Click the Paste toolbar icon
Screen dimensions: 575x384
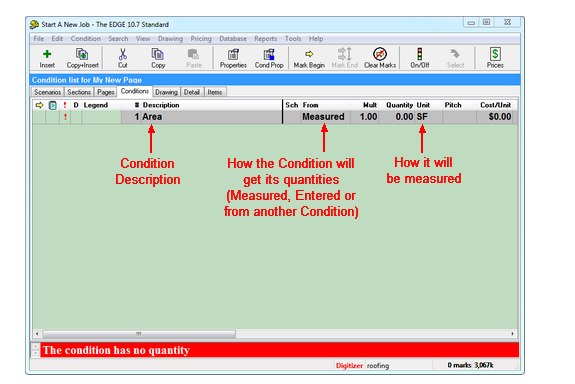coord(193,54)
